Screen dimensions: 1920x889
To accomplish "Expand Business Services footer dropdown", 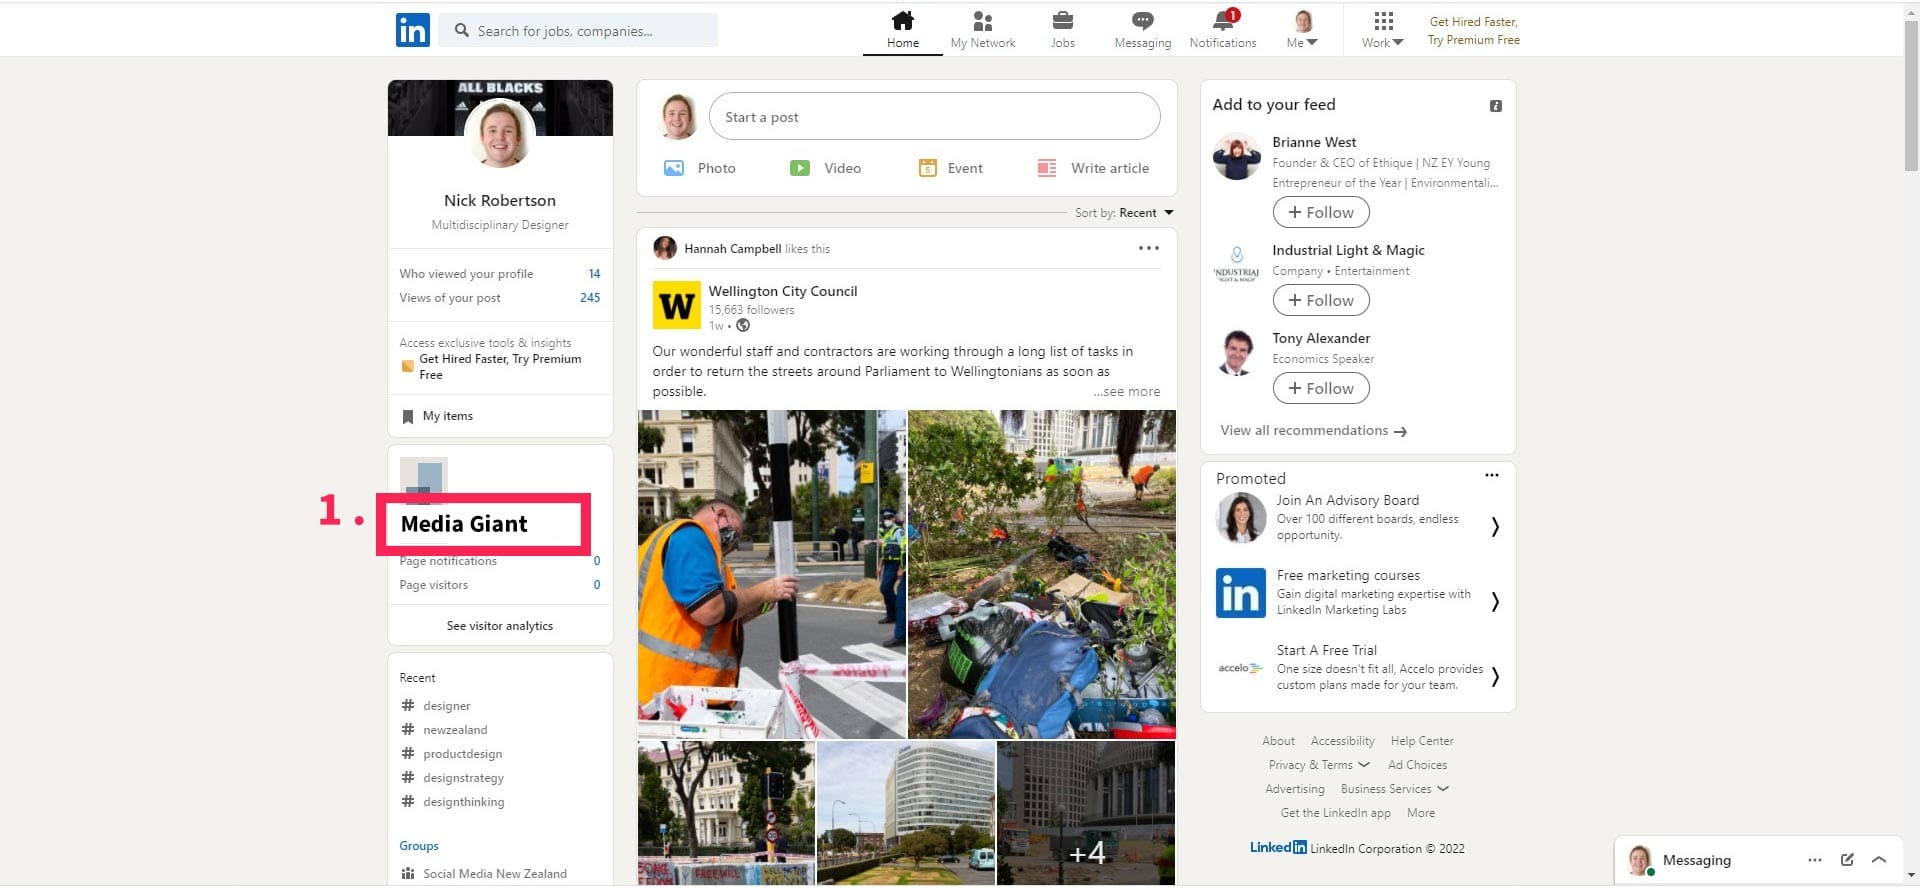I will pos(1394,789).
